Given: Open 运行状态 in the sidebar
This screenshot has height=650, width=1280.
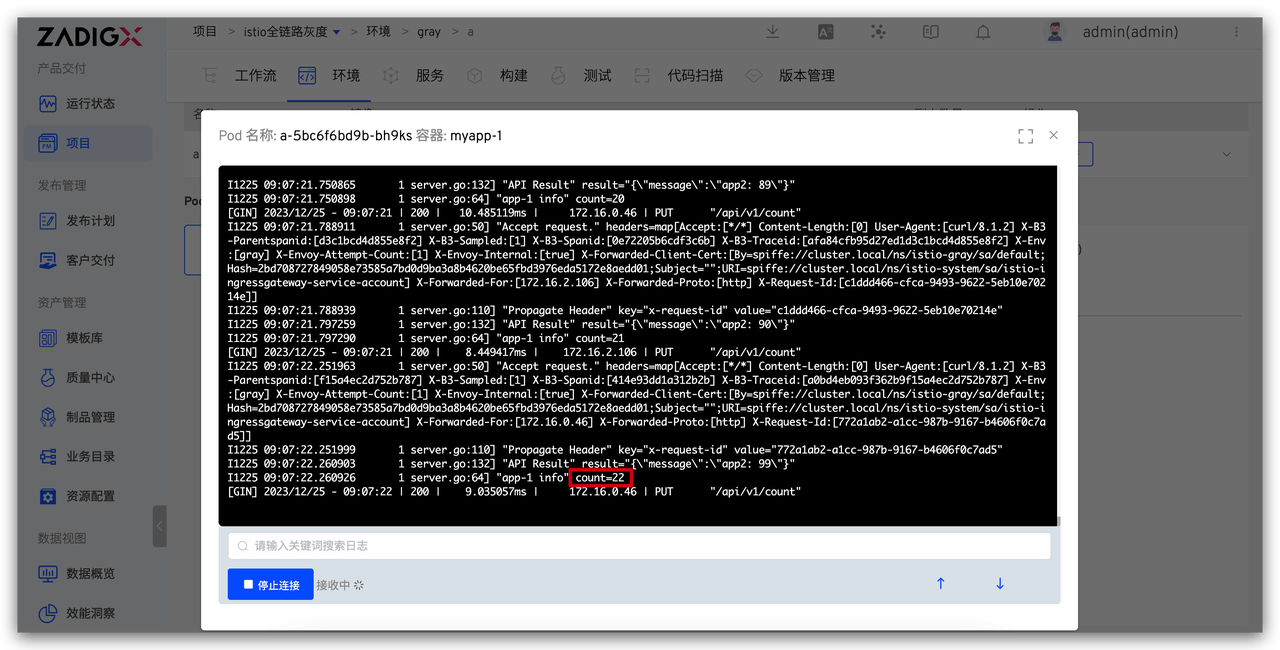Looking at the screenshot, I should coord(90,104).
